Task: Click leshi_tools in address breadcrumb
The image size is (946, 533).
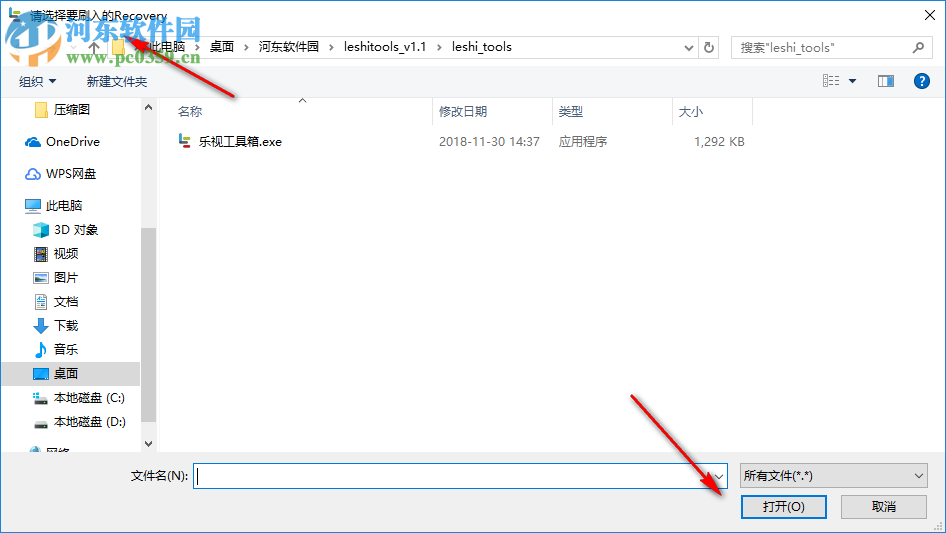Action: click(x=481, y=47)
